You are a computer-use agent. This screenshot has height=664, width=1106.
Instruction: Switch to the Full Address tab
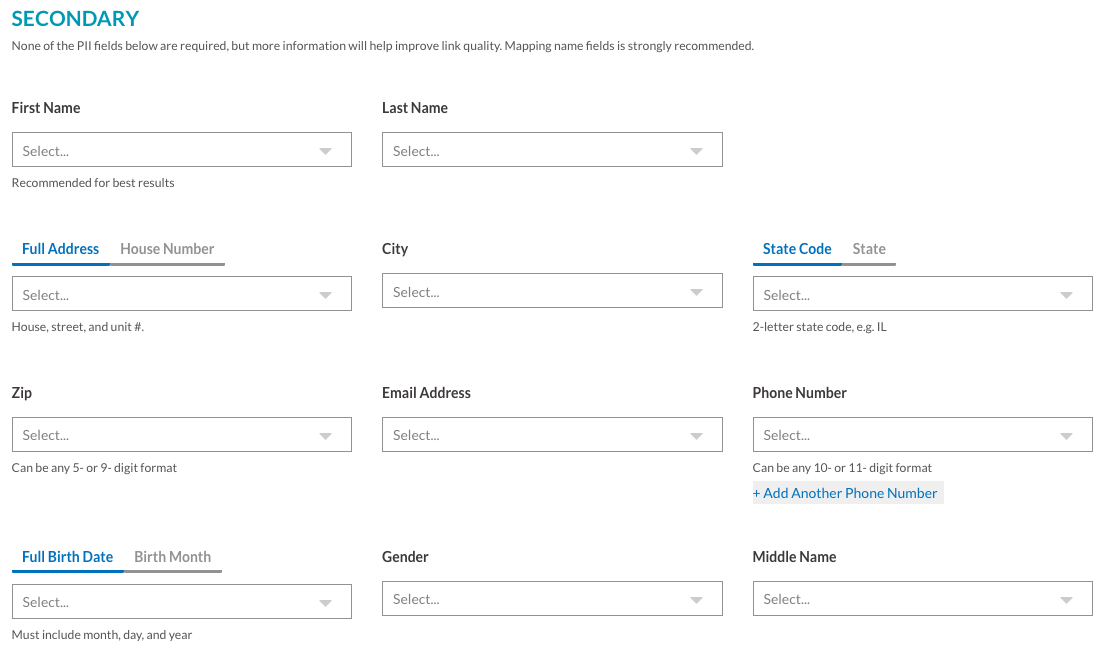click(x=61, y=249)
